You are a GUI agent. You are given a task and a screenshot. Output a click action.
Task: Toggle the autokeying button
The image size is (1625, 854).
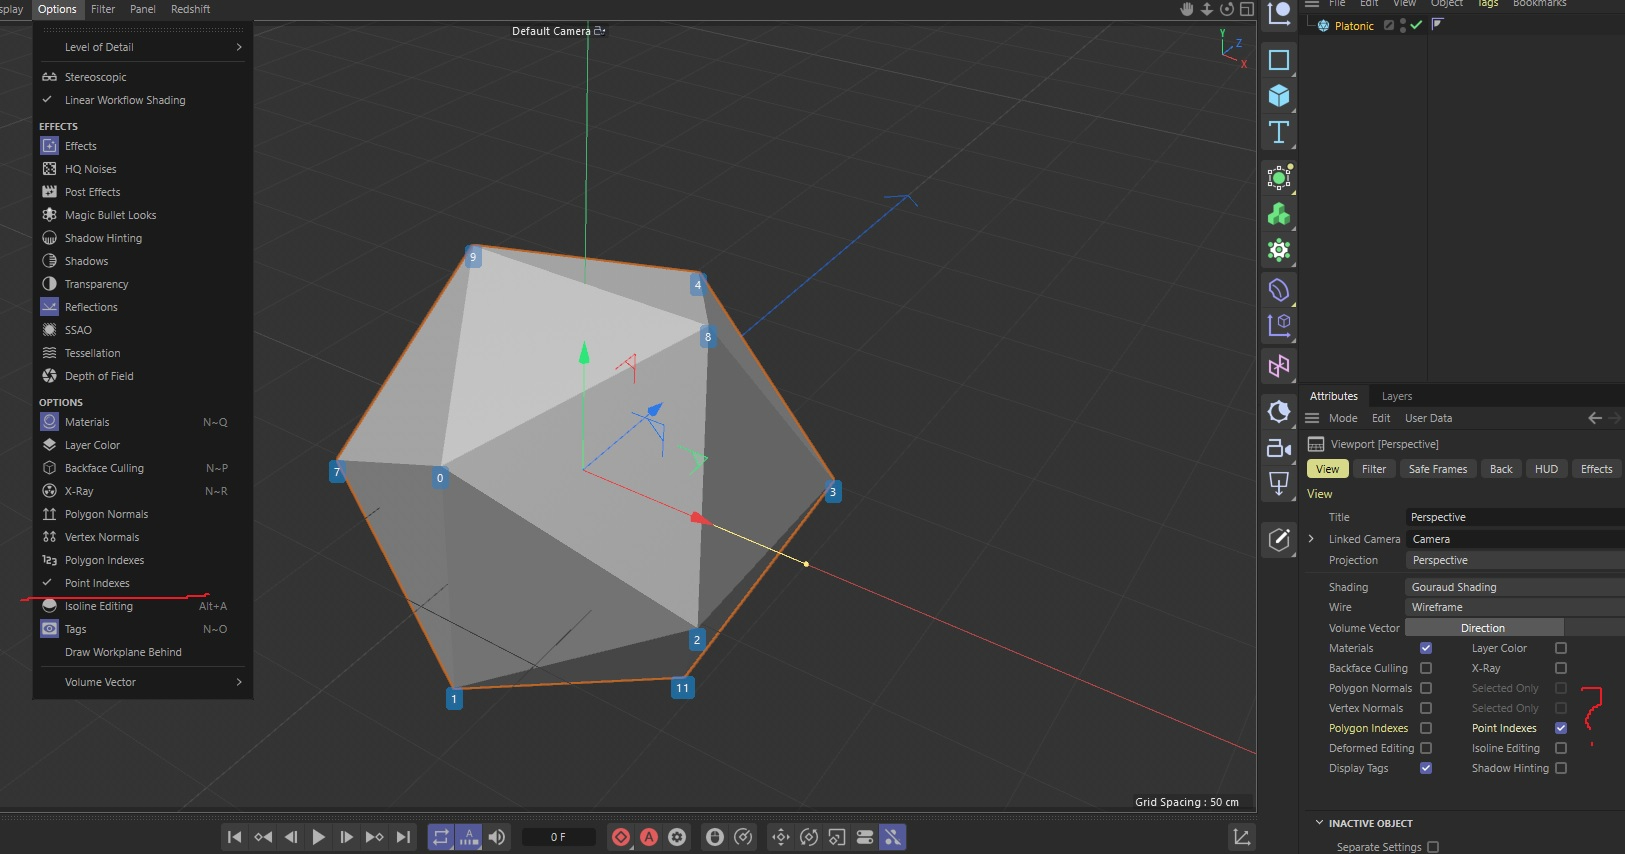click(649, 837)
